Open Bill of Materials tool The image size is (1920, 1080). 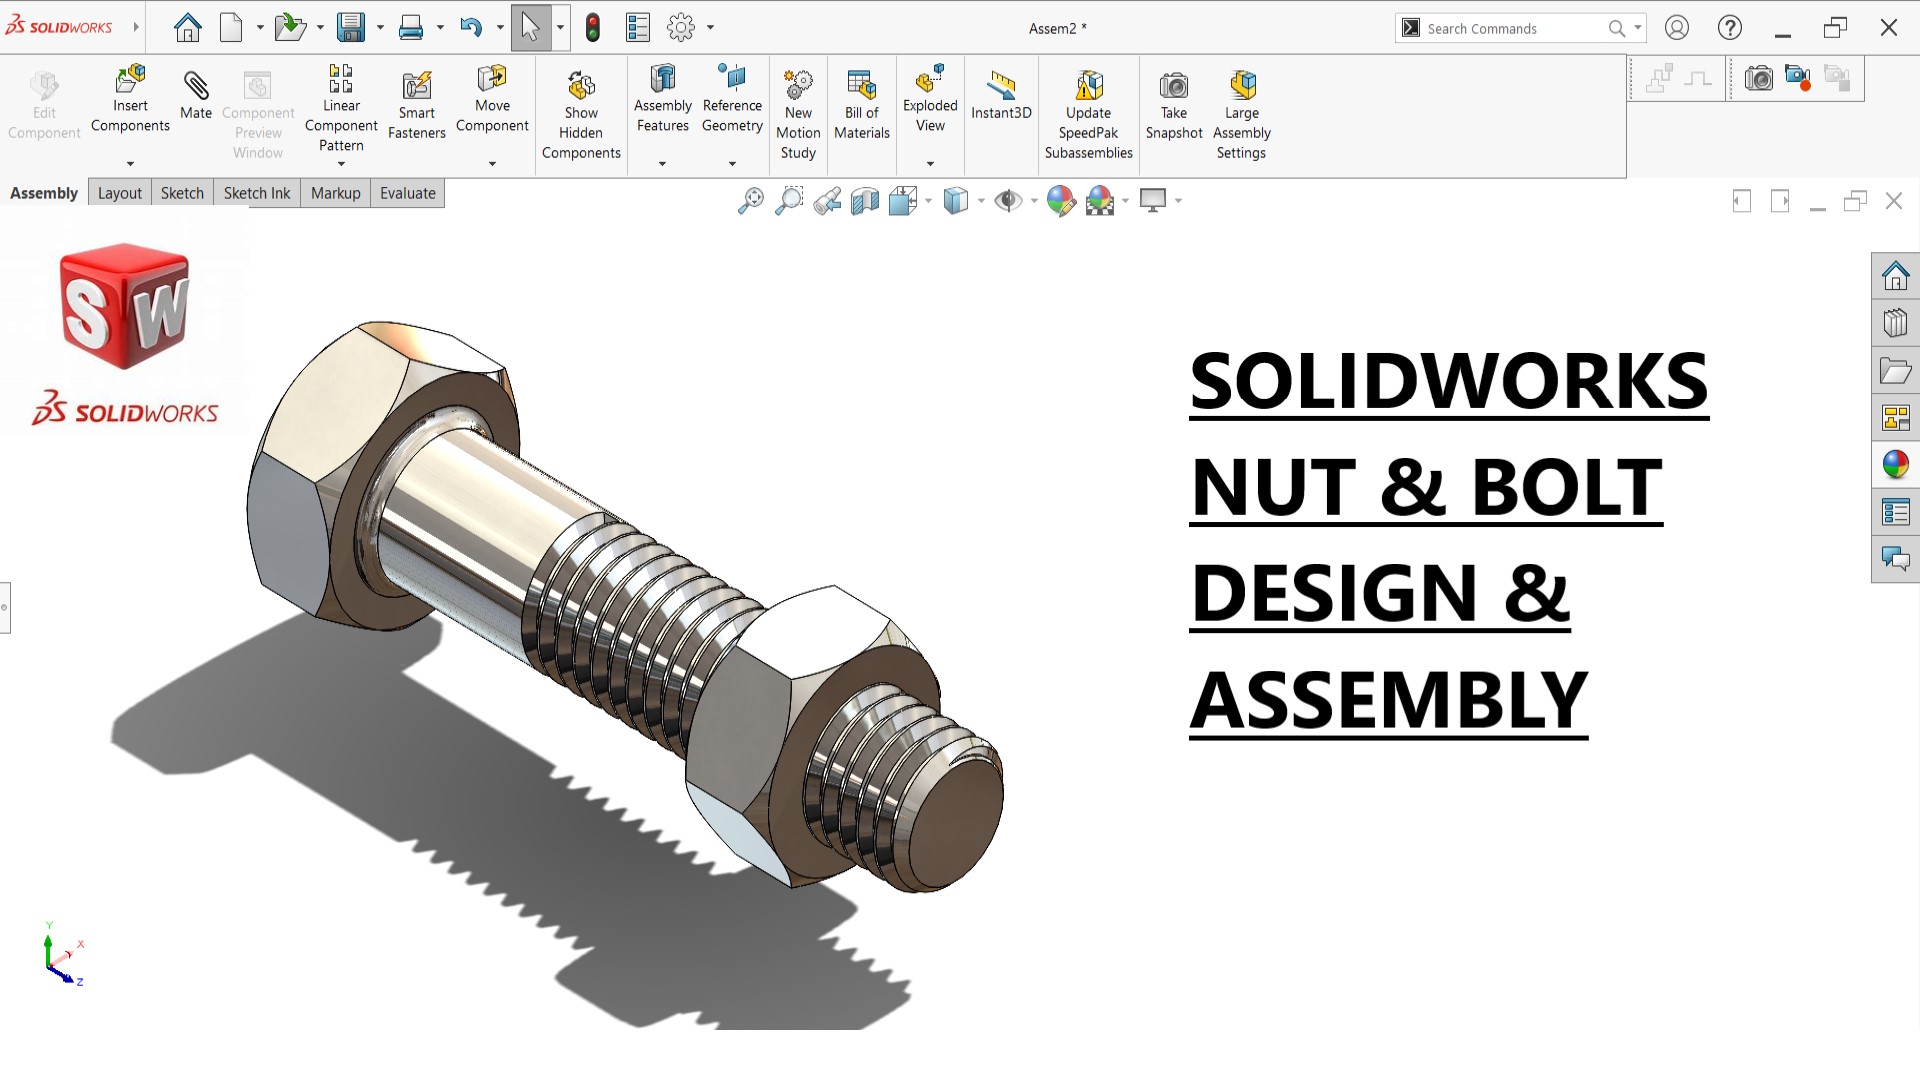tap(861, 86)
